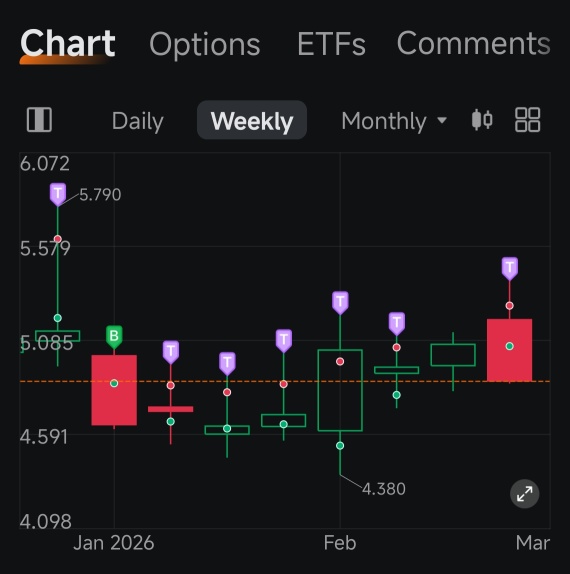Select the Chart tab
This screenshot has height=574, width=570.
point(68,43)
